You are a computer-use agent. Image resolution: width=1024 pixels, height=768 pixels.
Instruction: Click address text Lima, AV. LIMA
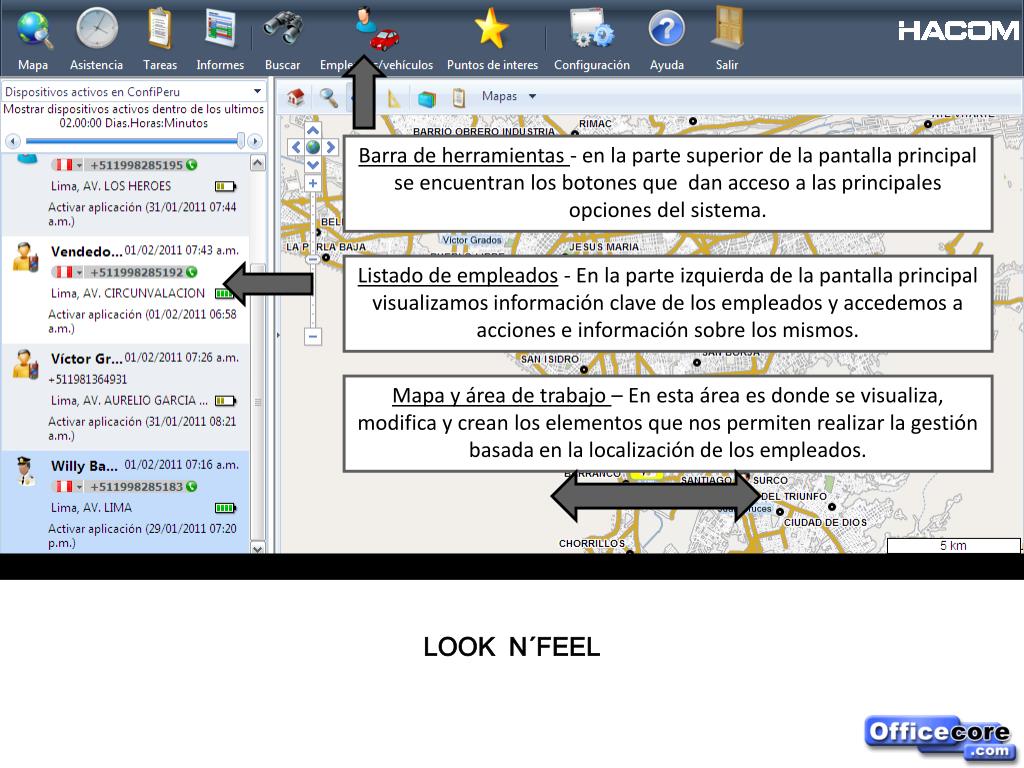pos(91,508)
